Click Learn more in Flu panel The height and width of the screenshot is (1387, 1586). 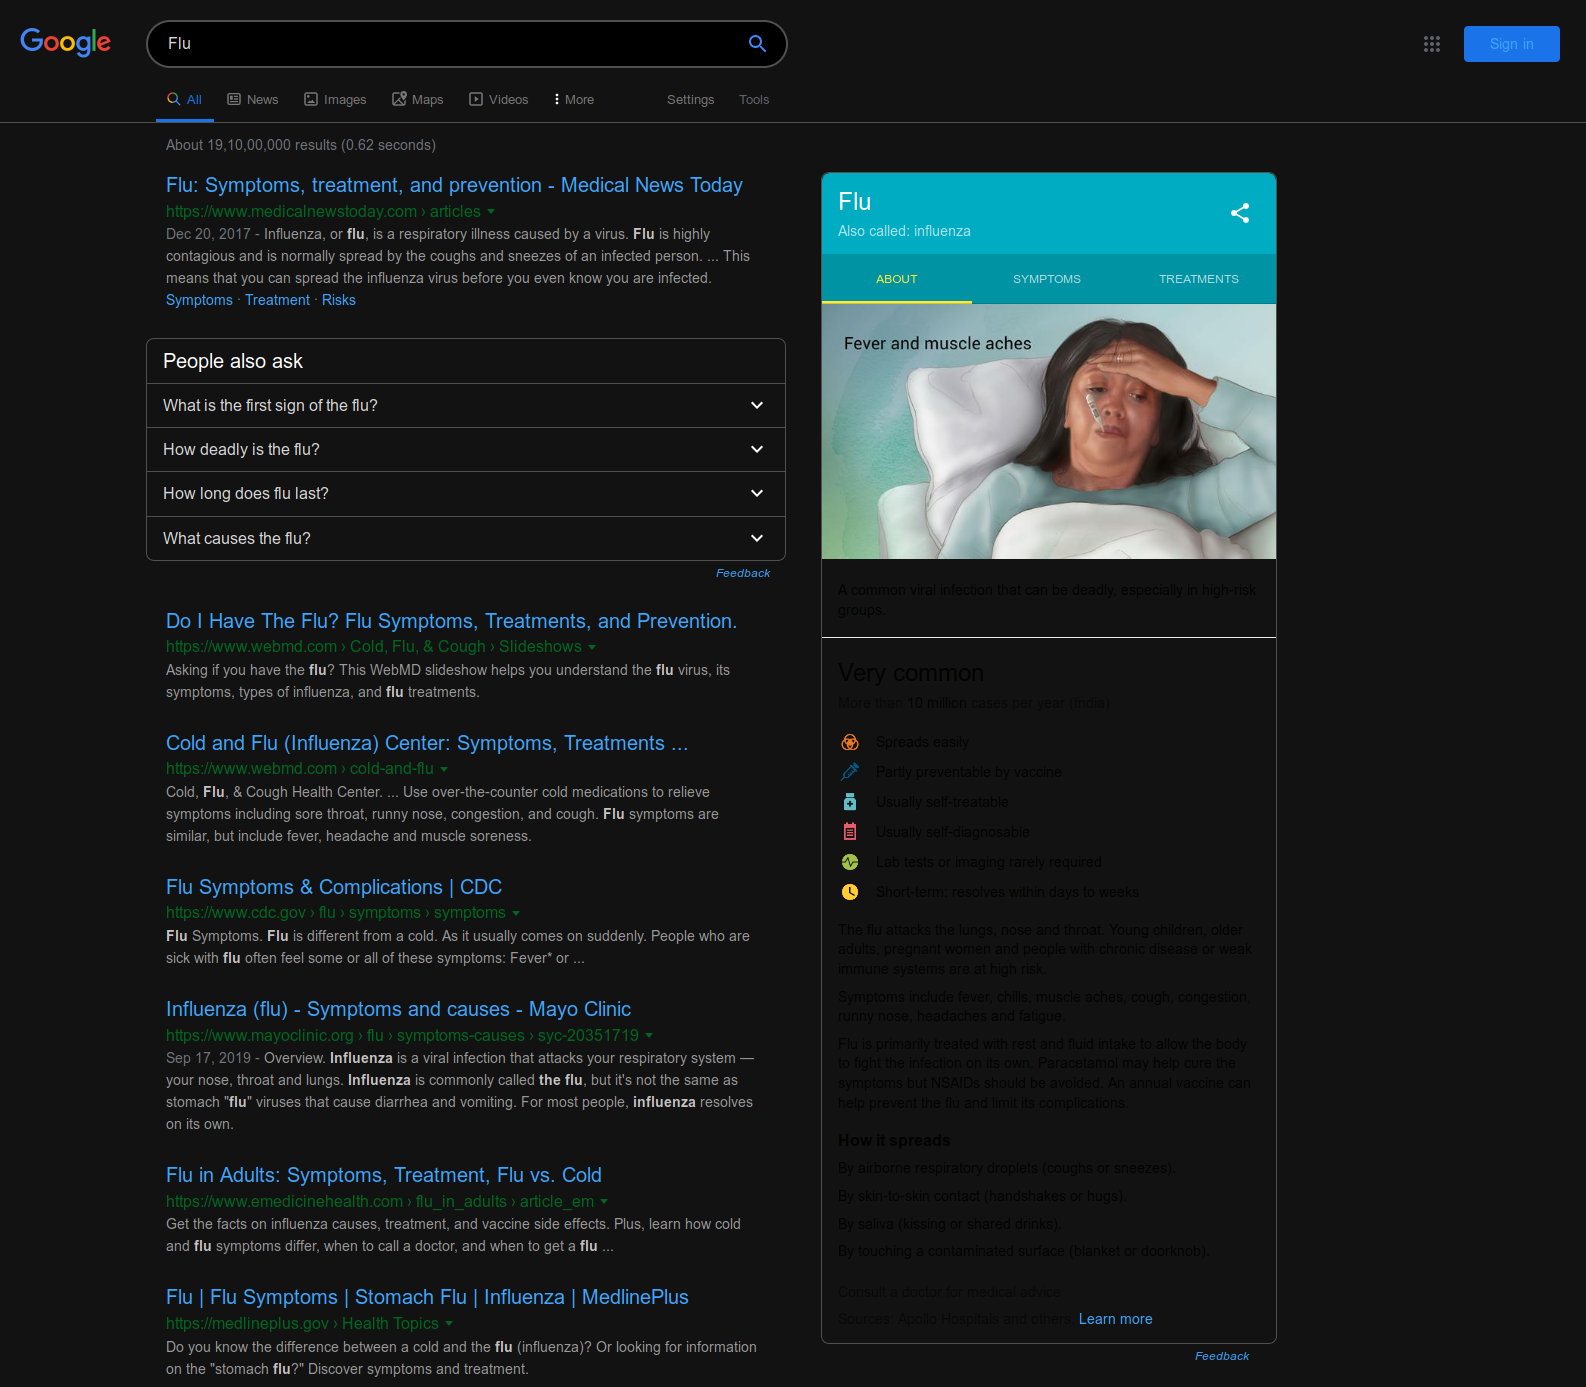[1115, 1319]
